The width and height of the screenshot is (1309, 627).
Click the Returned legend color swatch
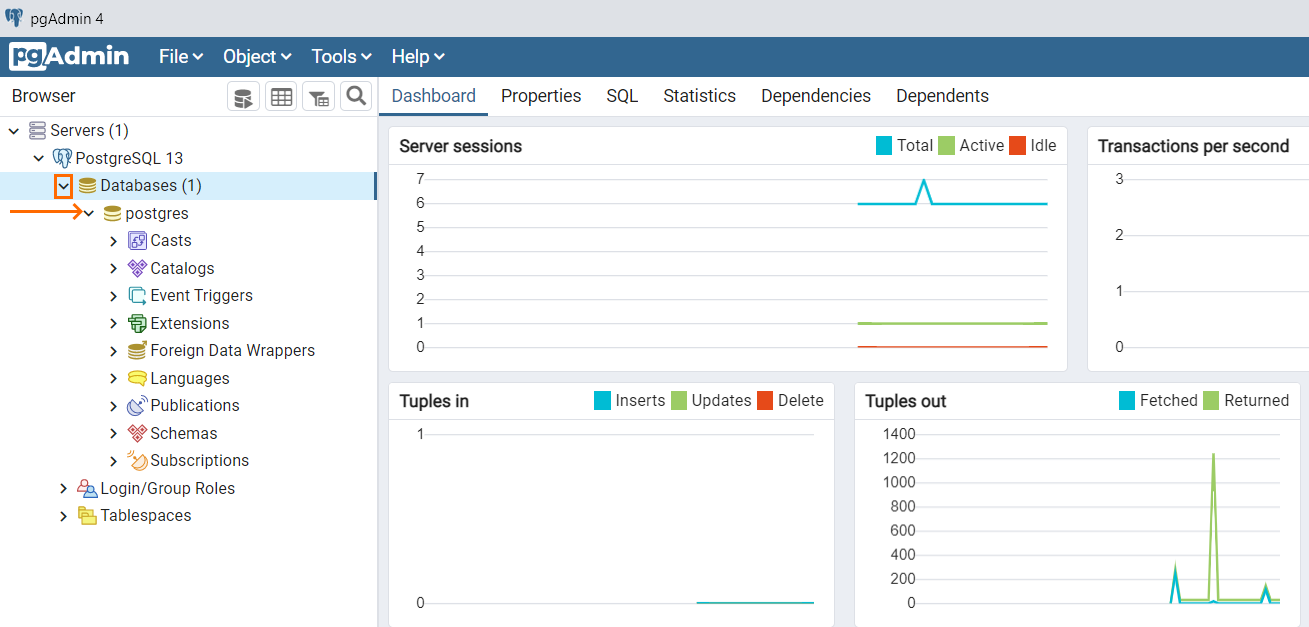tap(1212, 401)
